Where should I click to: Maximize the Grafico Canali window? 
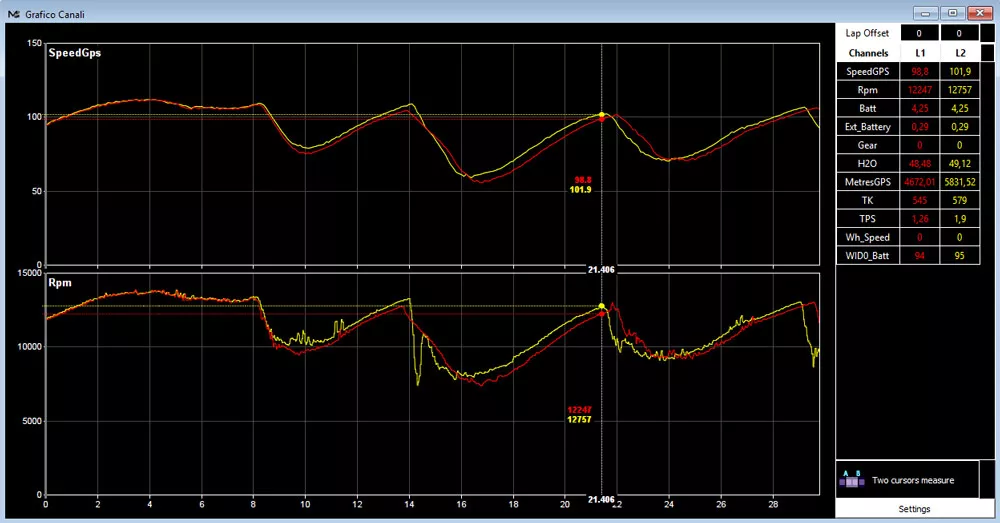pyautogui.click(x=952, y=13)
